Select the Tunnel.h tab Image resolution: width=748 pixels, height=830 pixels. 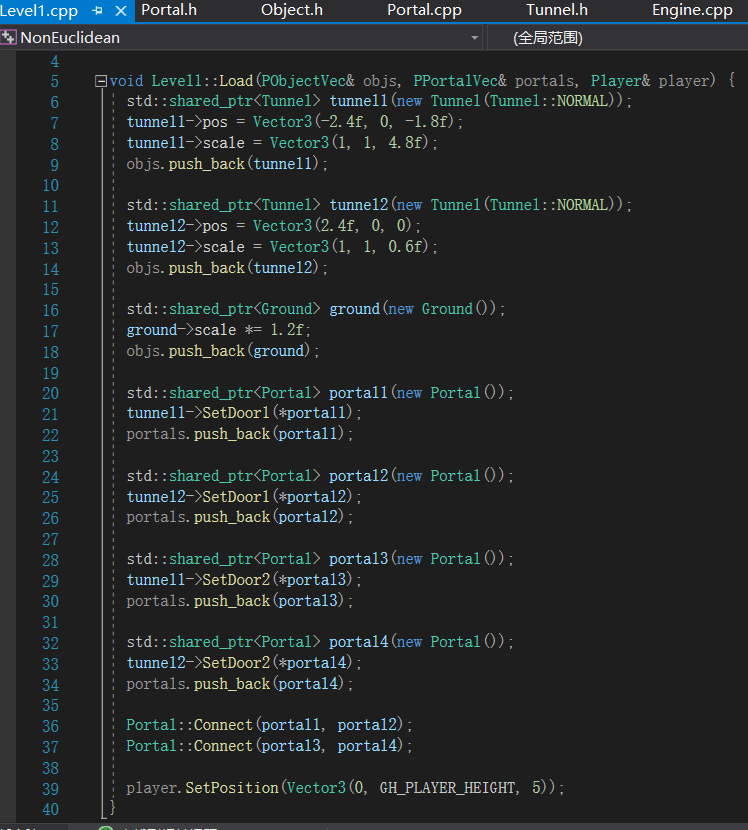coord(557,11)
